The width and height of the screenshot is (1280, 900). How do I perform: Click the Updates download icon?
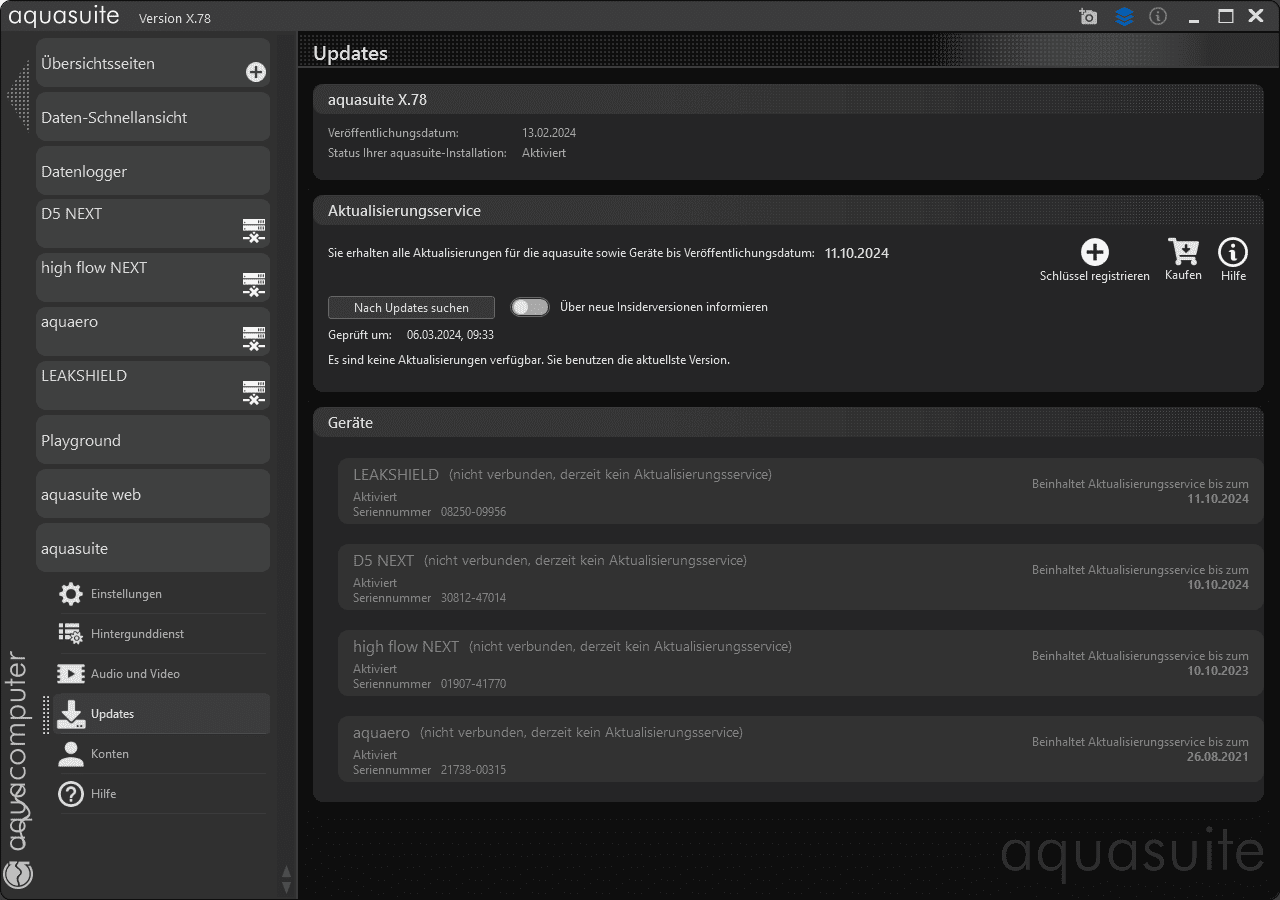click(x=70, y=714)
